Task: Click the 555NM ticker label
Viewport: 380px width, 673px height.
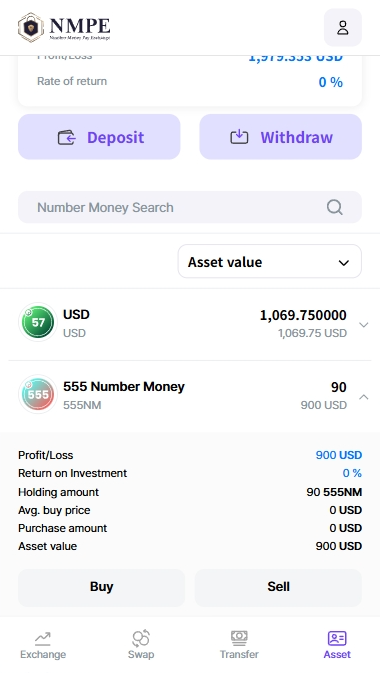Action: pos(82,405)
